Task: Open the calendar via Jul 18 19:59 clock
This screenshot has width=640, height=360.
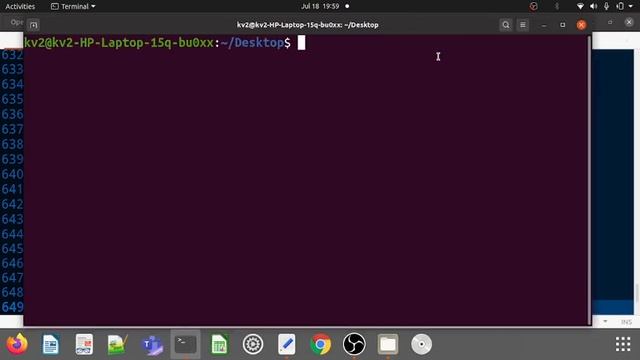Action: pos(320,6)
